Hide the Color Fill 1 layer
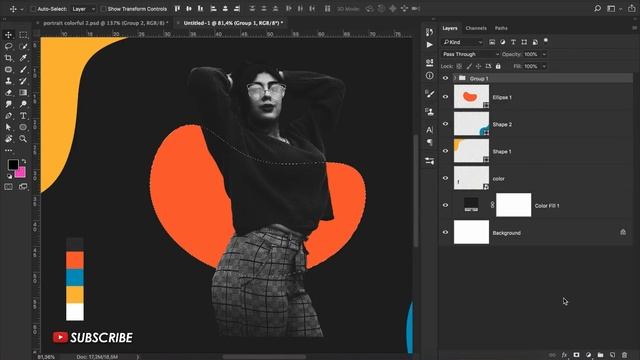This screenshot has height=360, width=640. click(x=445, y=205)
